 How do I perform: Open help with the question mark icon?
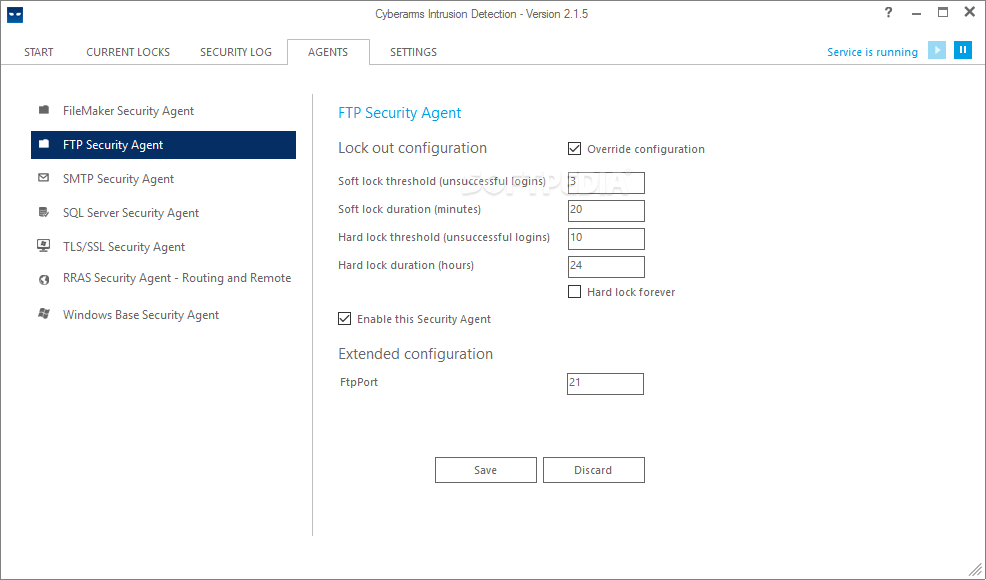click(888, 13)
